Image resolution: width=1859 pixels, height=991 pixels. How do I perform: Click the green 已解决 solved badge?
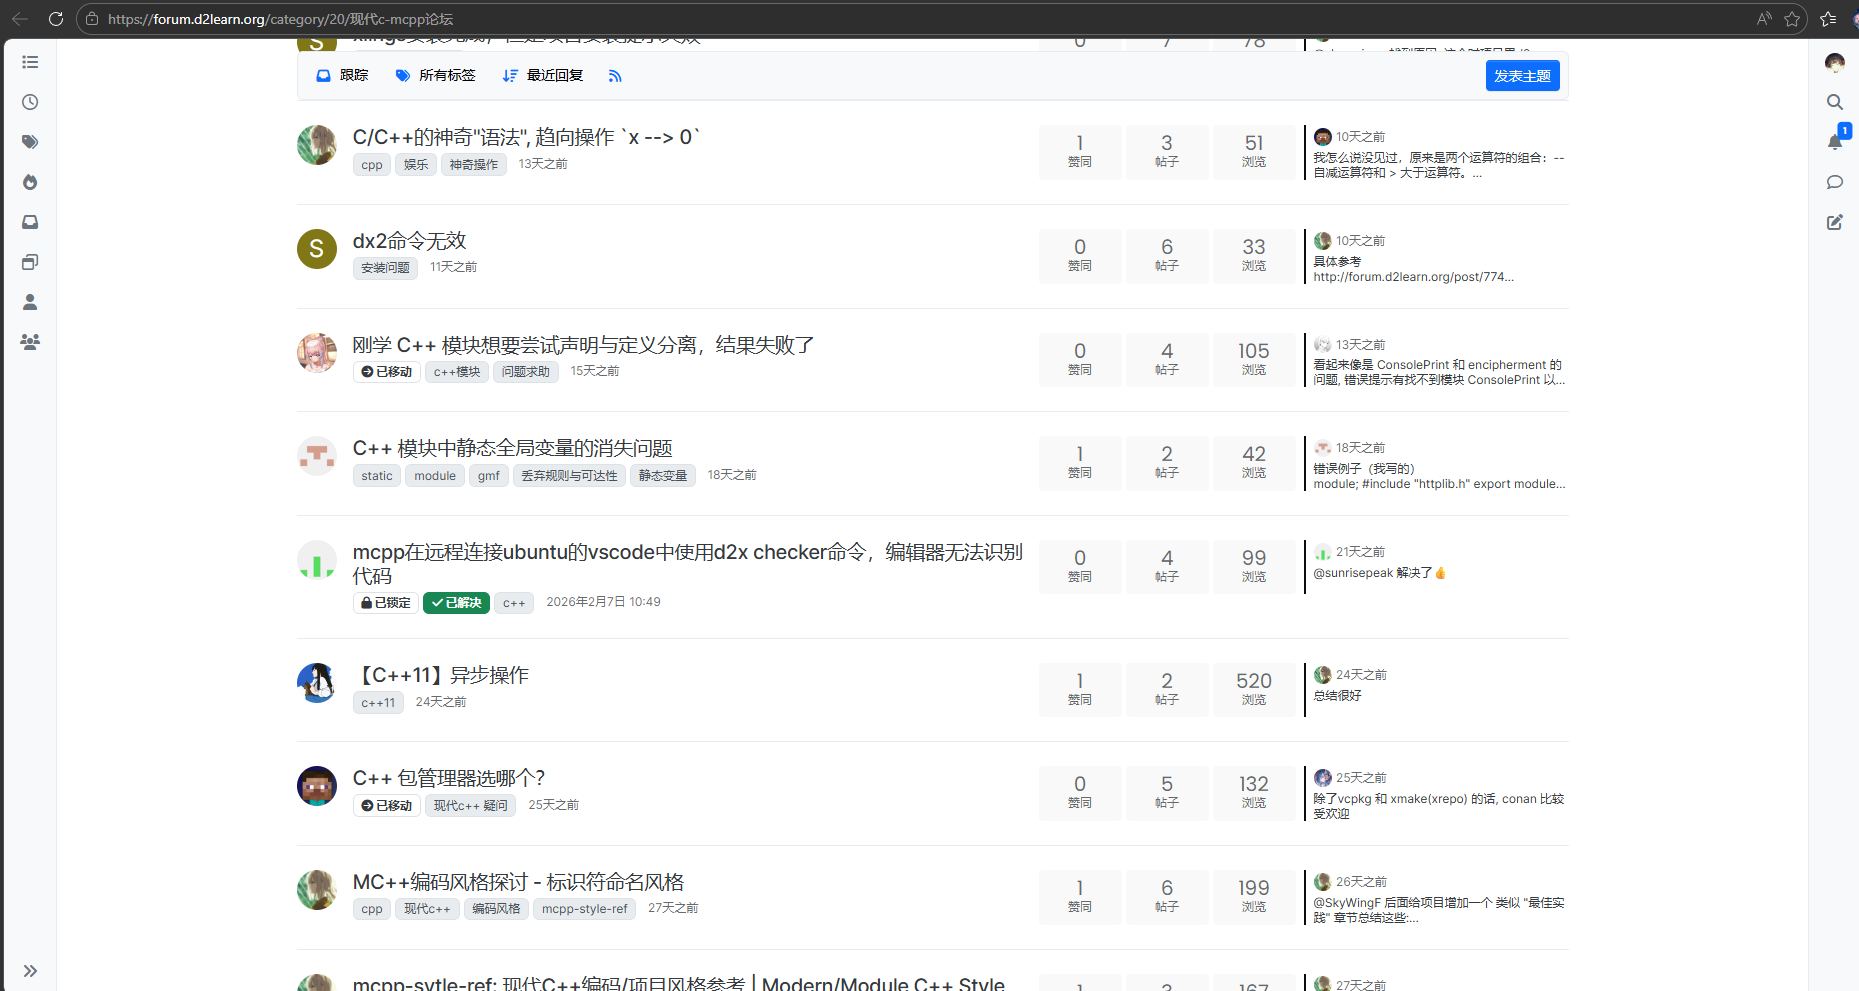[456, 603]
